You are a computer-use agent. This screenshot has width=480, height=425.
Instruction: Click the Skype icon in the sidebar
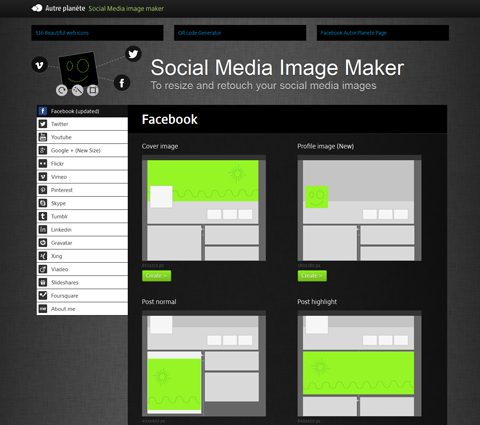click(x=43, y=203)
